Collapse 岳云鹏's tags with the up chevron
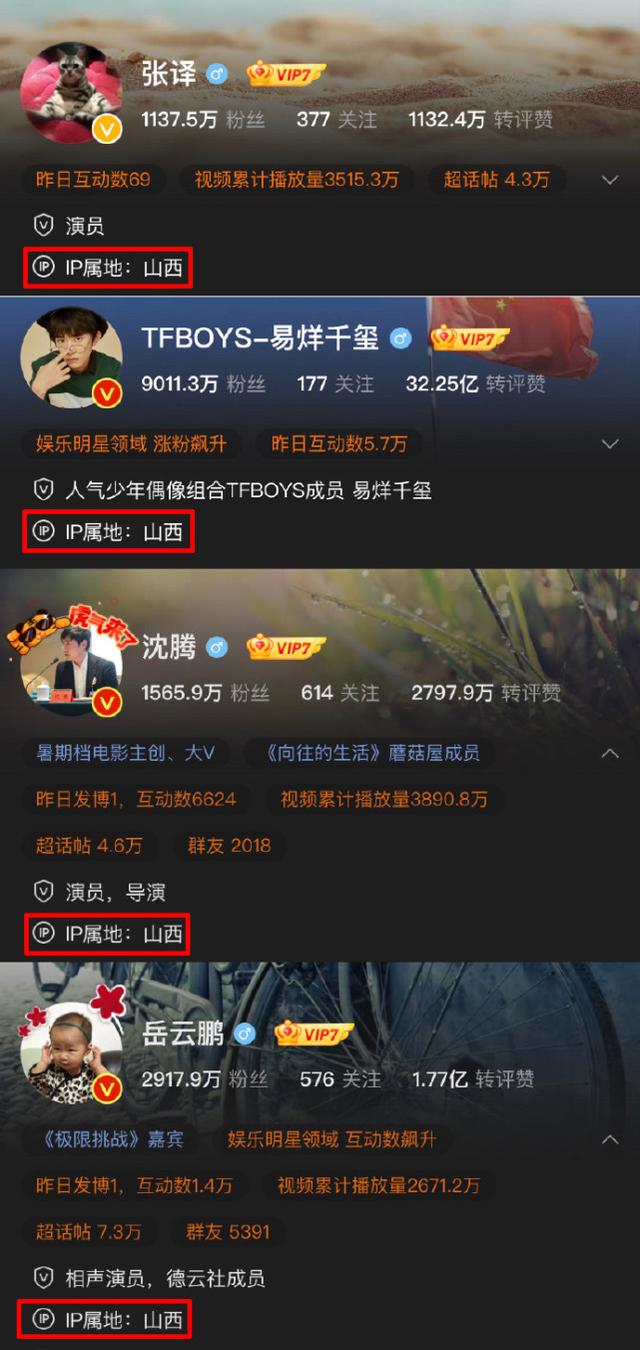The image size is (640, 1350). click(610, 1139)
